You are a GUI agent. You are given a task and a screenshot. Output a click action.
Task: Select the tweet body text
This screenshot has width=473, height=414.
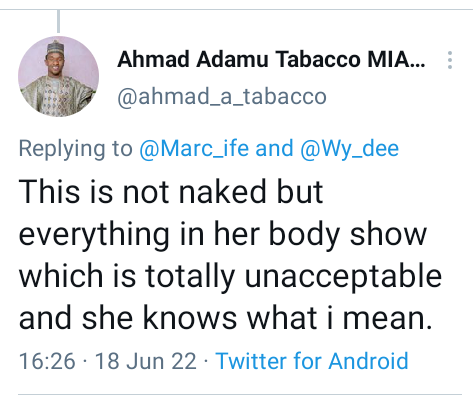230,255
